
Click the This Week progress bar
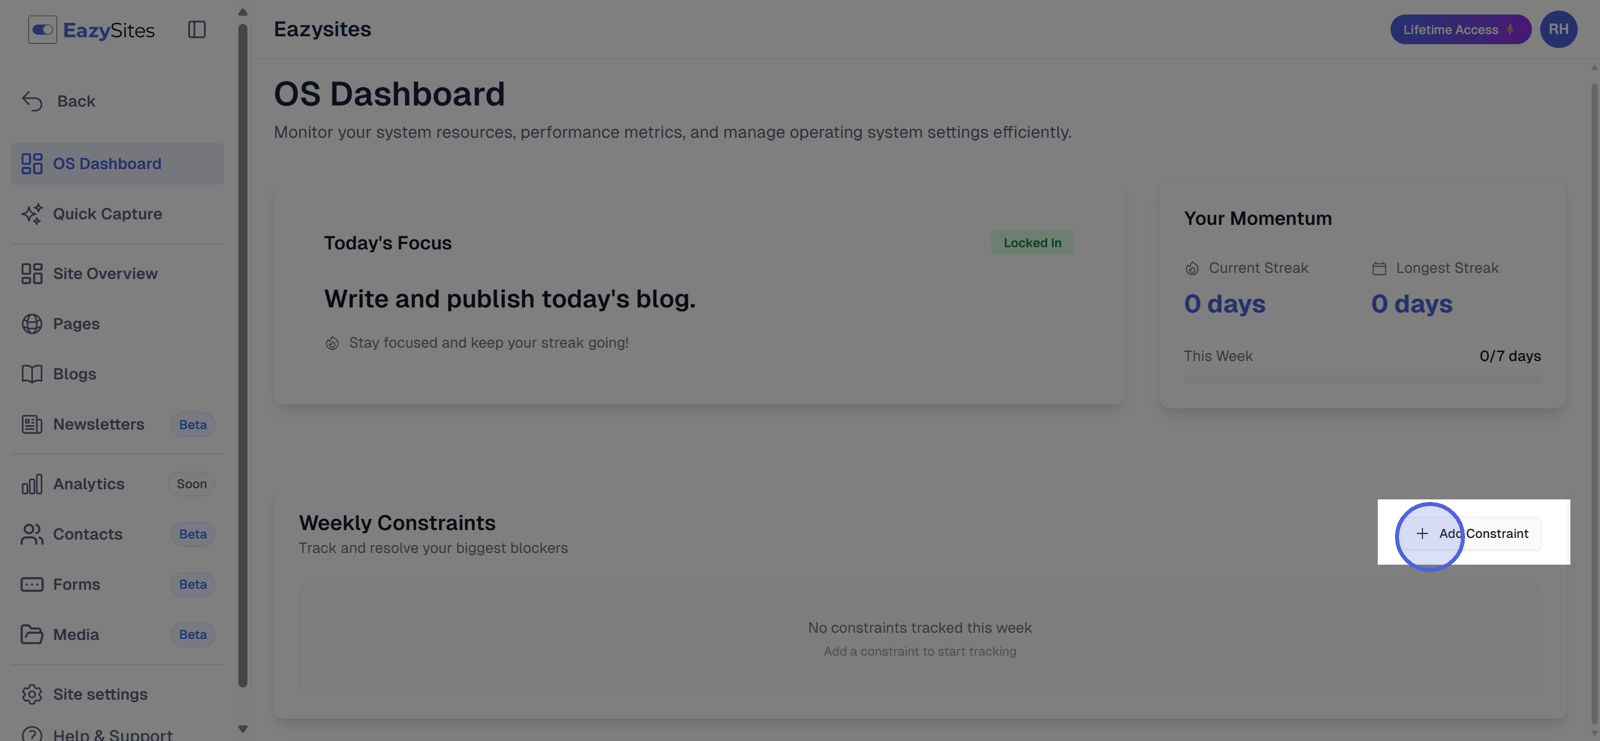pyautogui.click(x=1360, y=378)
